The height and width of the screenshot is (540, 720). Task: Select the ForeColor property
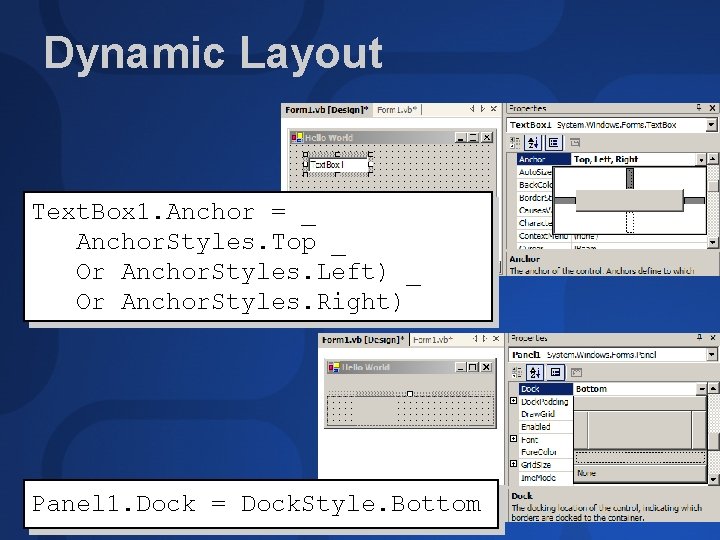point(546,452)
